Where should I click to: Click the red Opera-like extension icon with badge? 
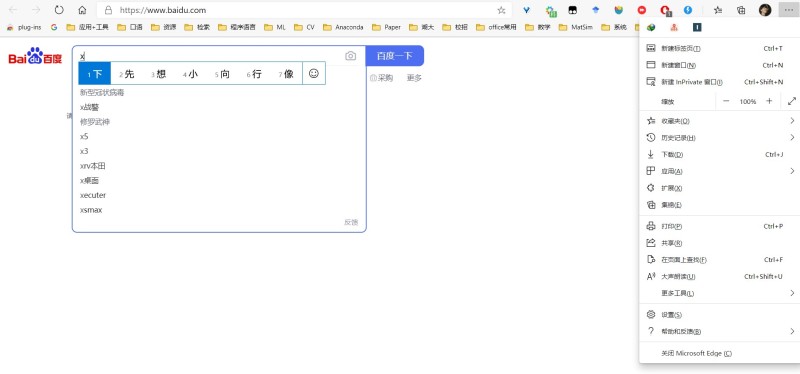pos(665,10)
